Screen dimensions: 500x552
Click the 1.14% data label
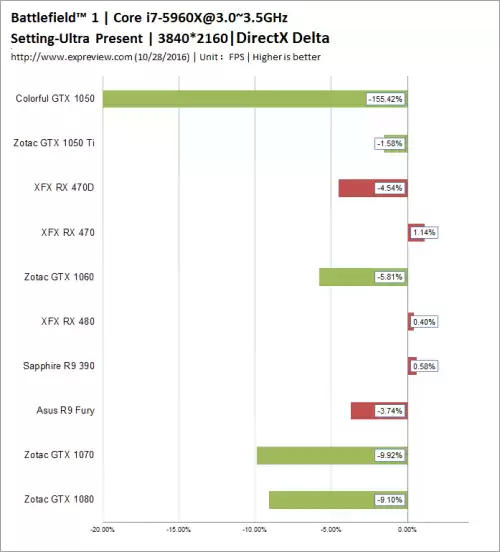coord(424,232)
